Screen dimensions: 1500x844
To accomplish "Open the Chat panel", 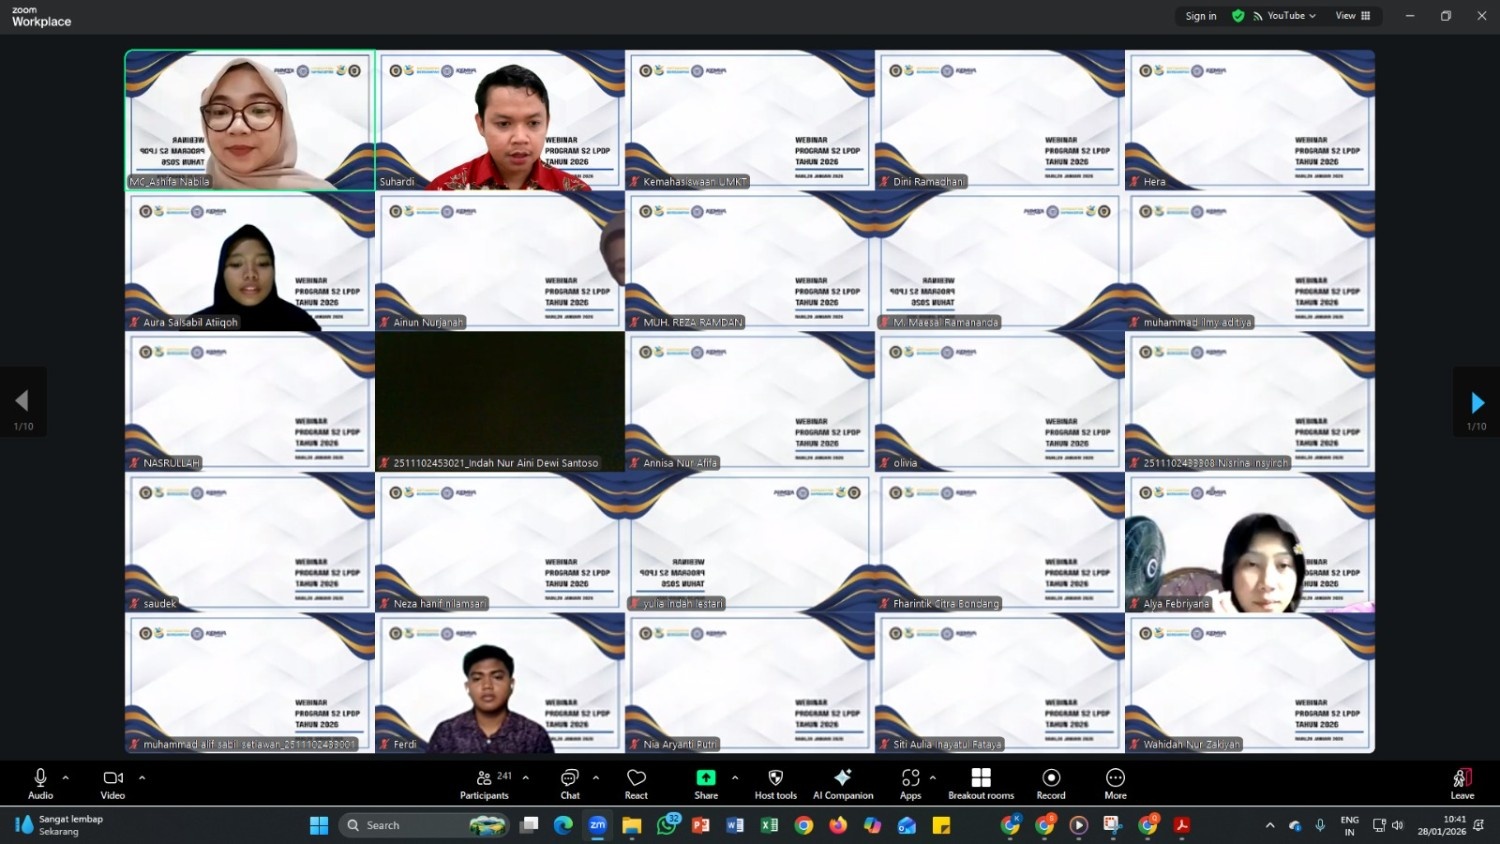I will pyautogui.click(x=570, y=783).
